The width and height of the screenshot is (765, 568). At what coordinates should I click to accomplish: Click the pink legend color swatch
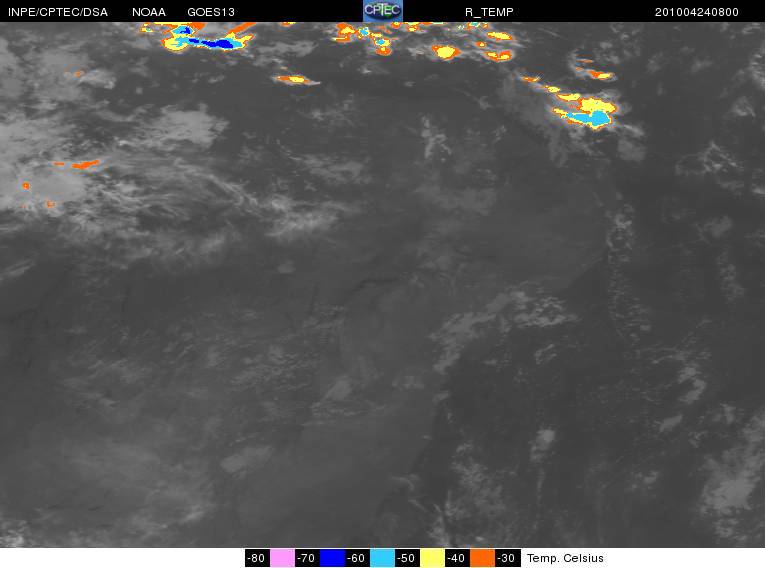pyautogui.click(x=282, y=558)
